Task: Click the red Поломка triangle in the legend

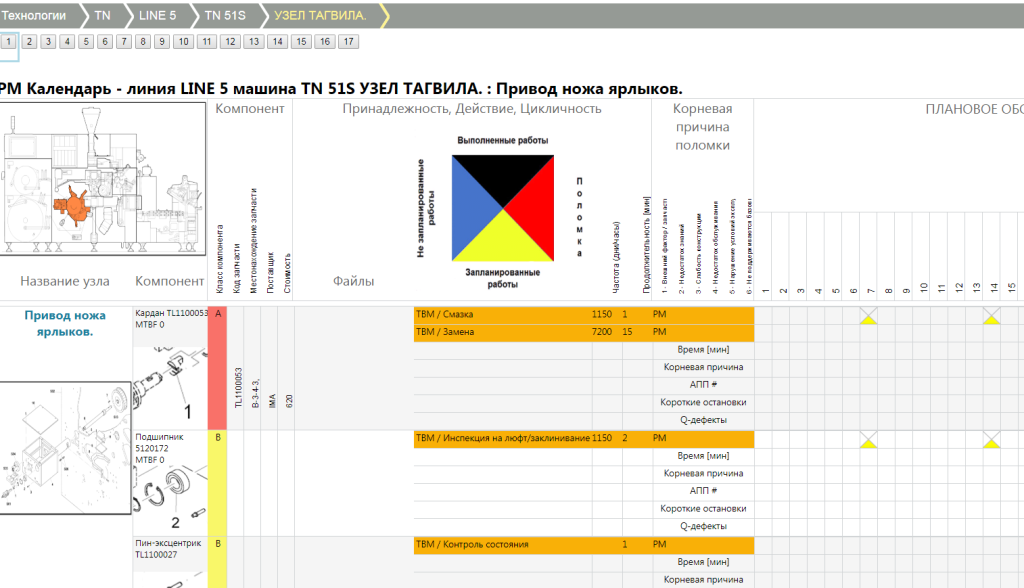Action: (x=531, y=210)
